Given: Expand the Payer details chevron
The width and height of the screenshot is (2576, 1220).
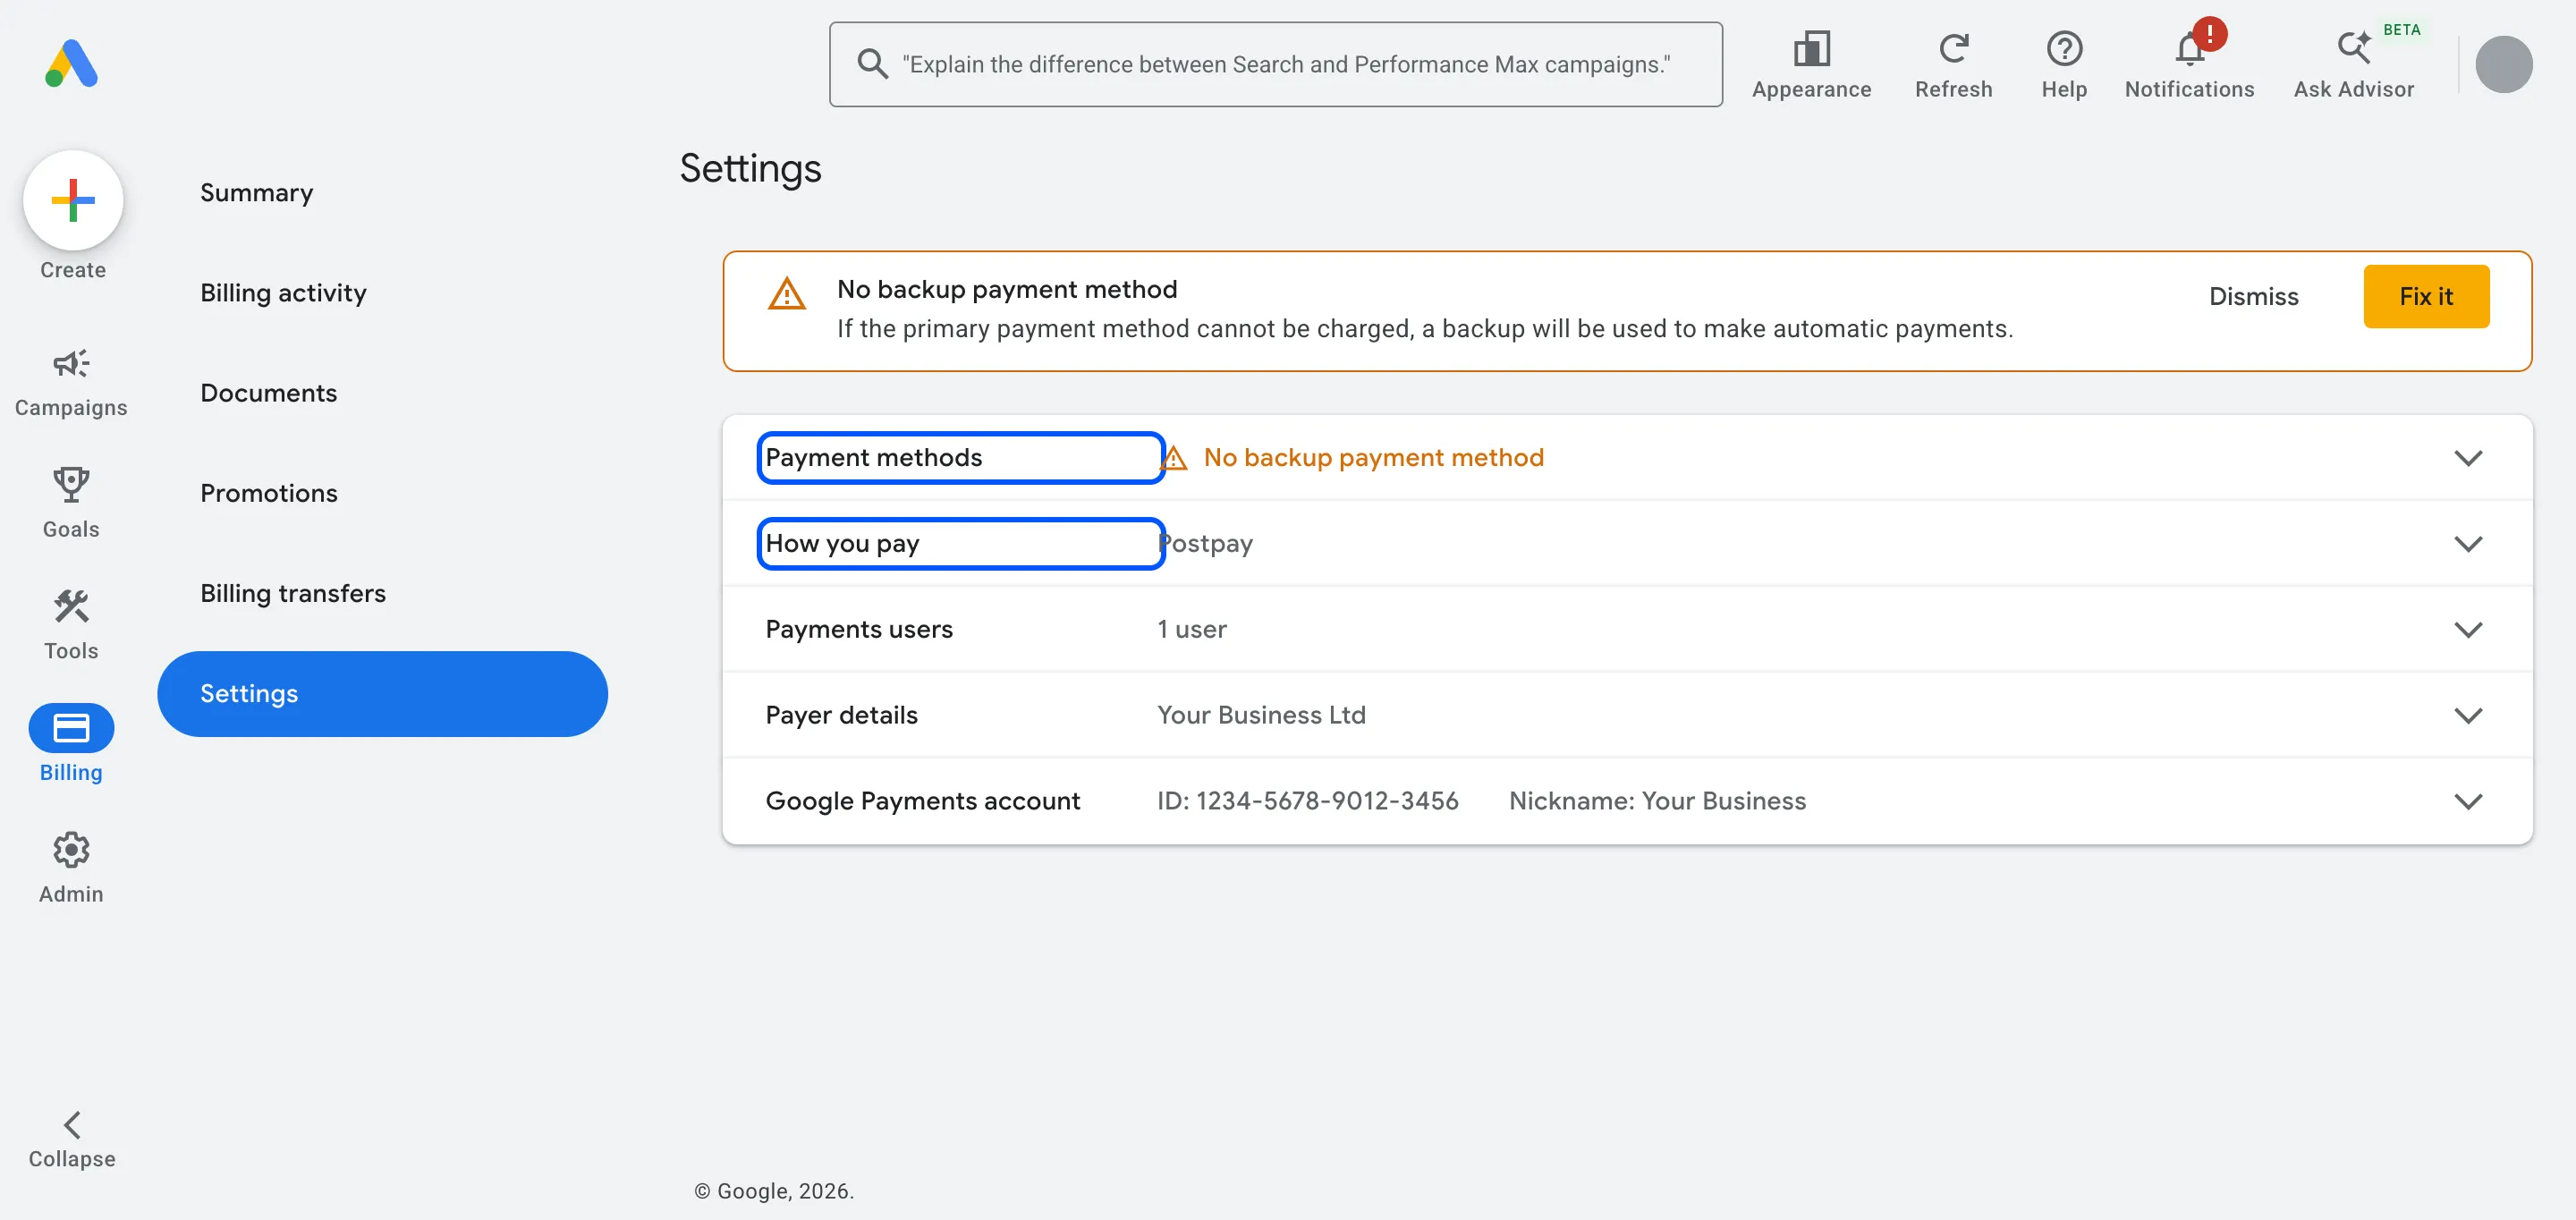Looking at the screenshot, I should 2468,716.
